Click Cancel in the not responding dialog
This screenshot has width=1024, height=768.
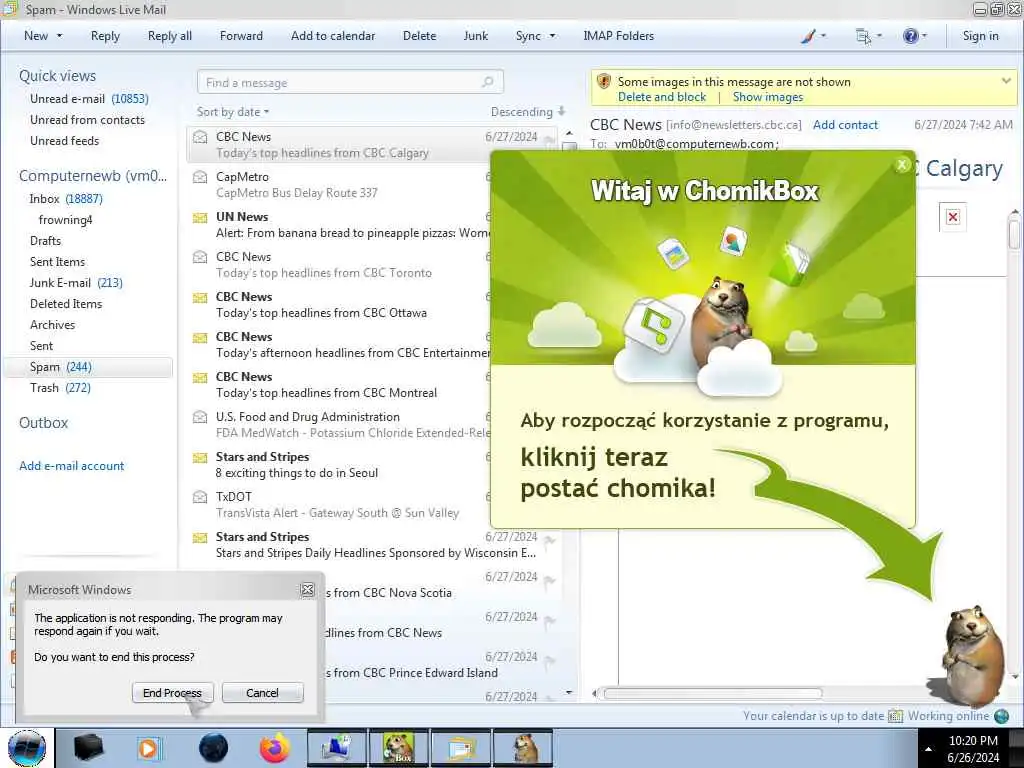pos(263,693)
